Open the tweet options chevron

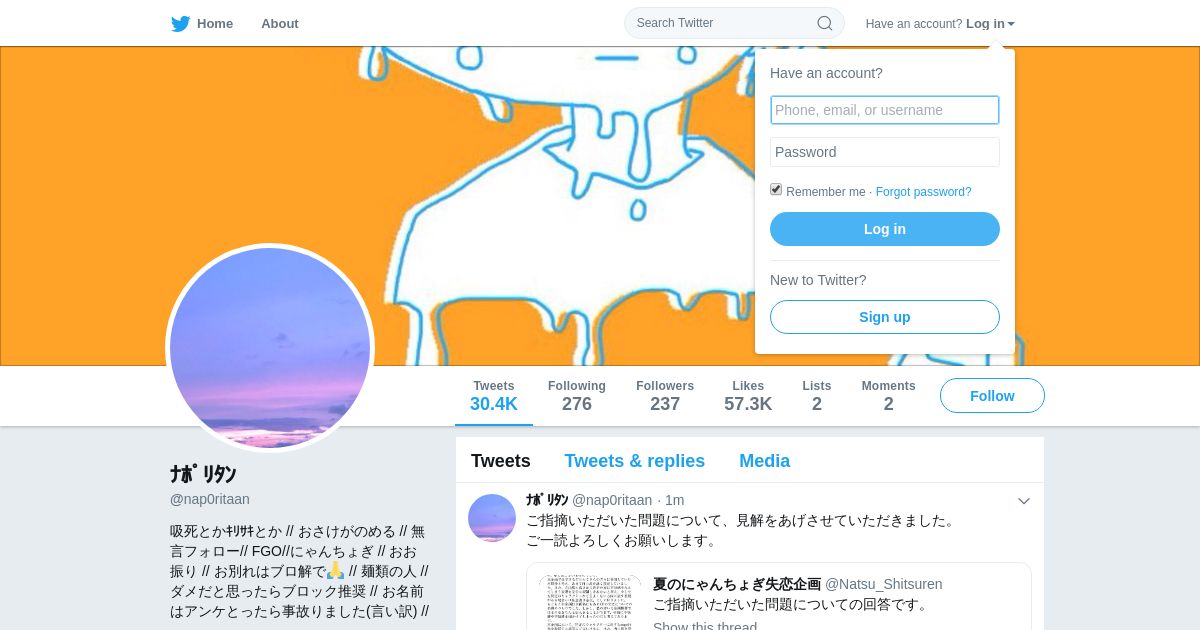pyautogui.click(x=1024, y=501)
